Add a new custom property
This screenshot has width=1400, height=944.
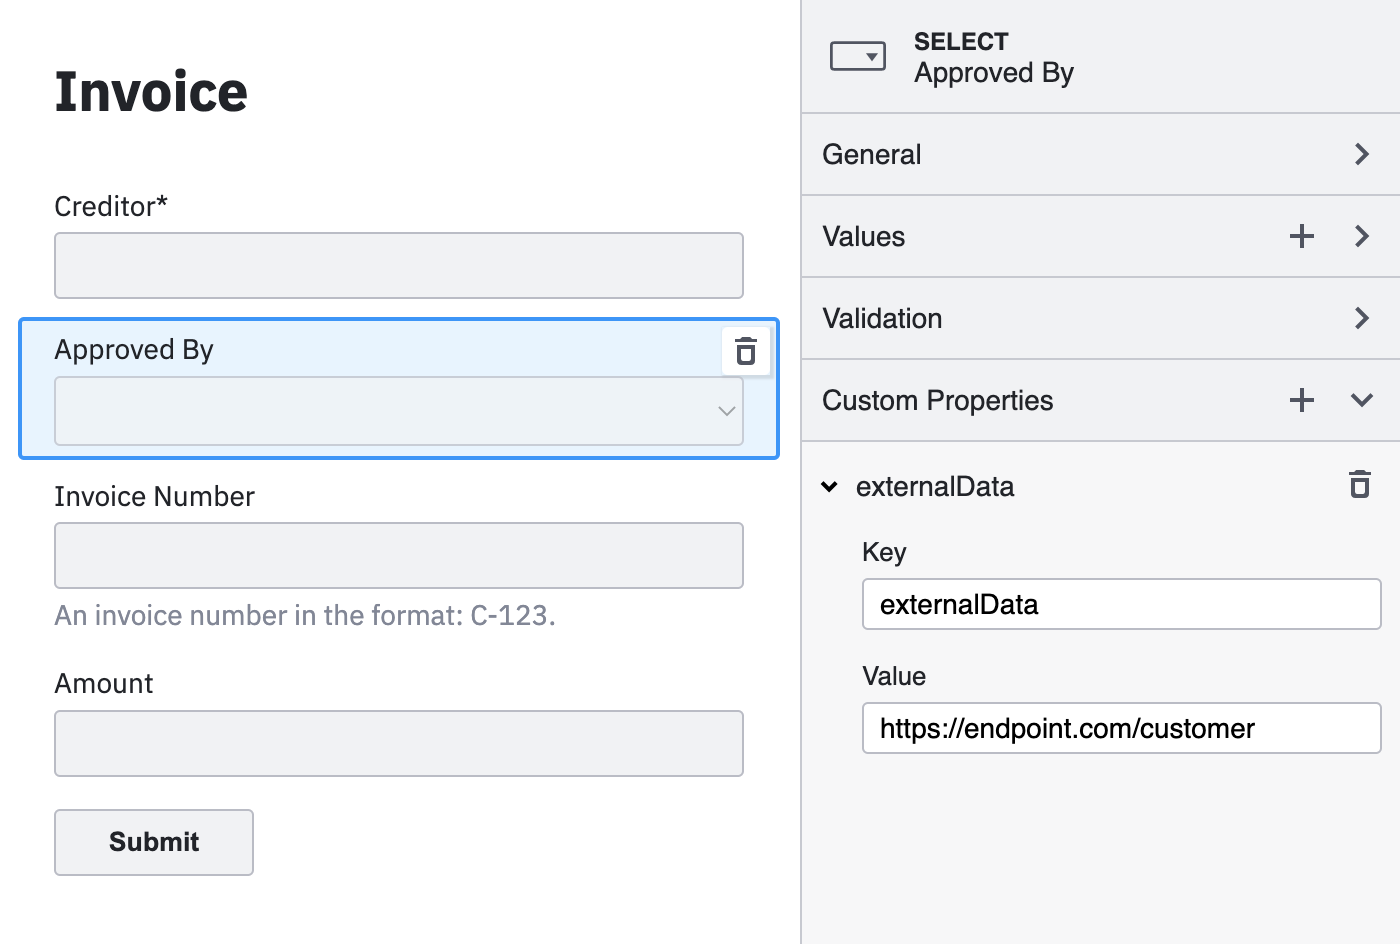[1301, 400]
